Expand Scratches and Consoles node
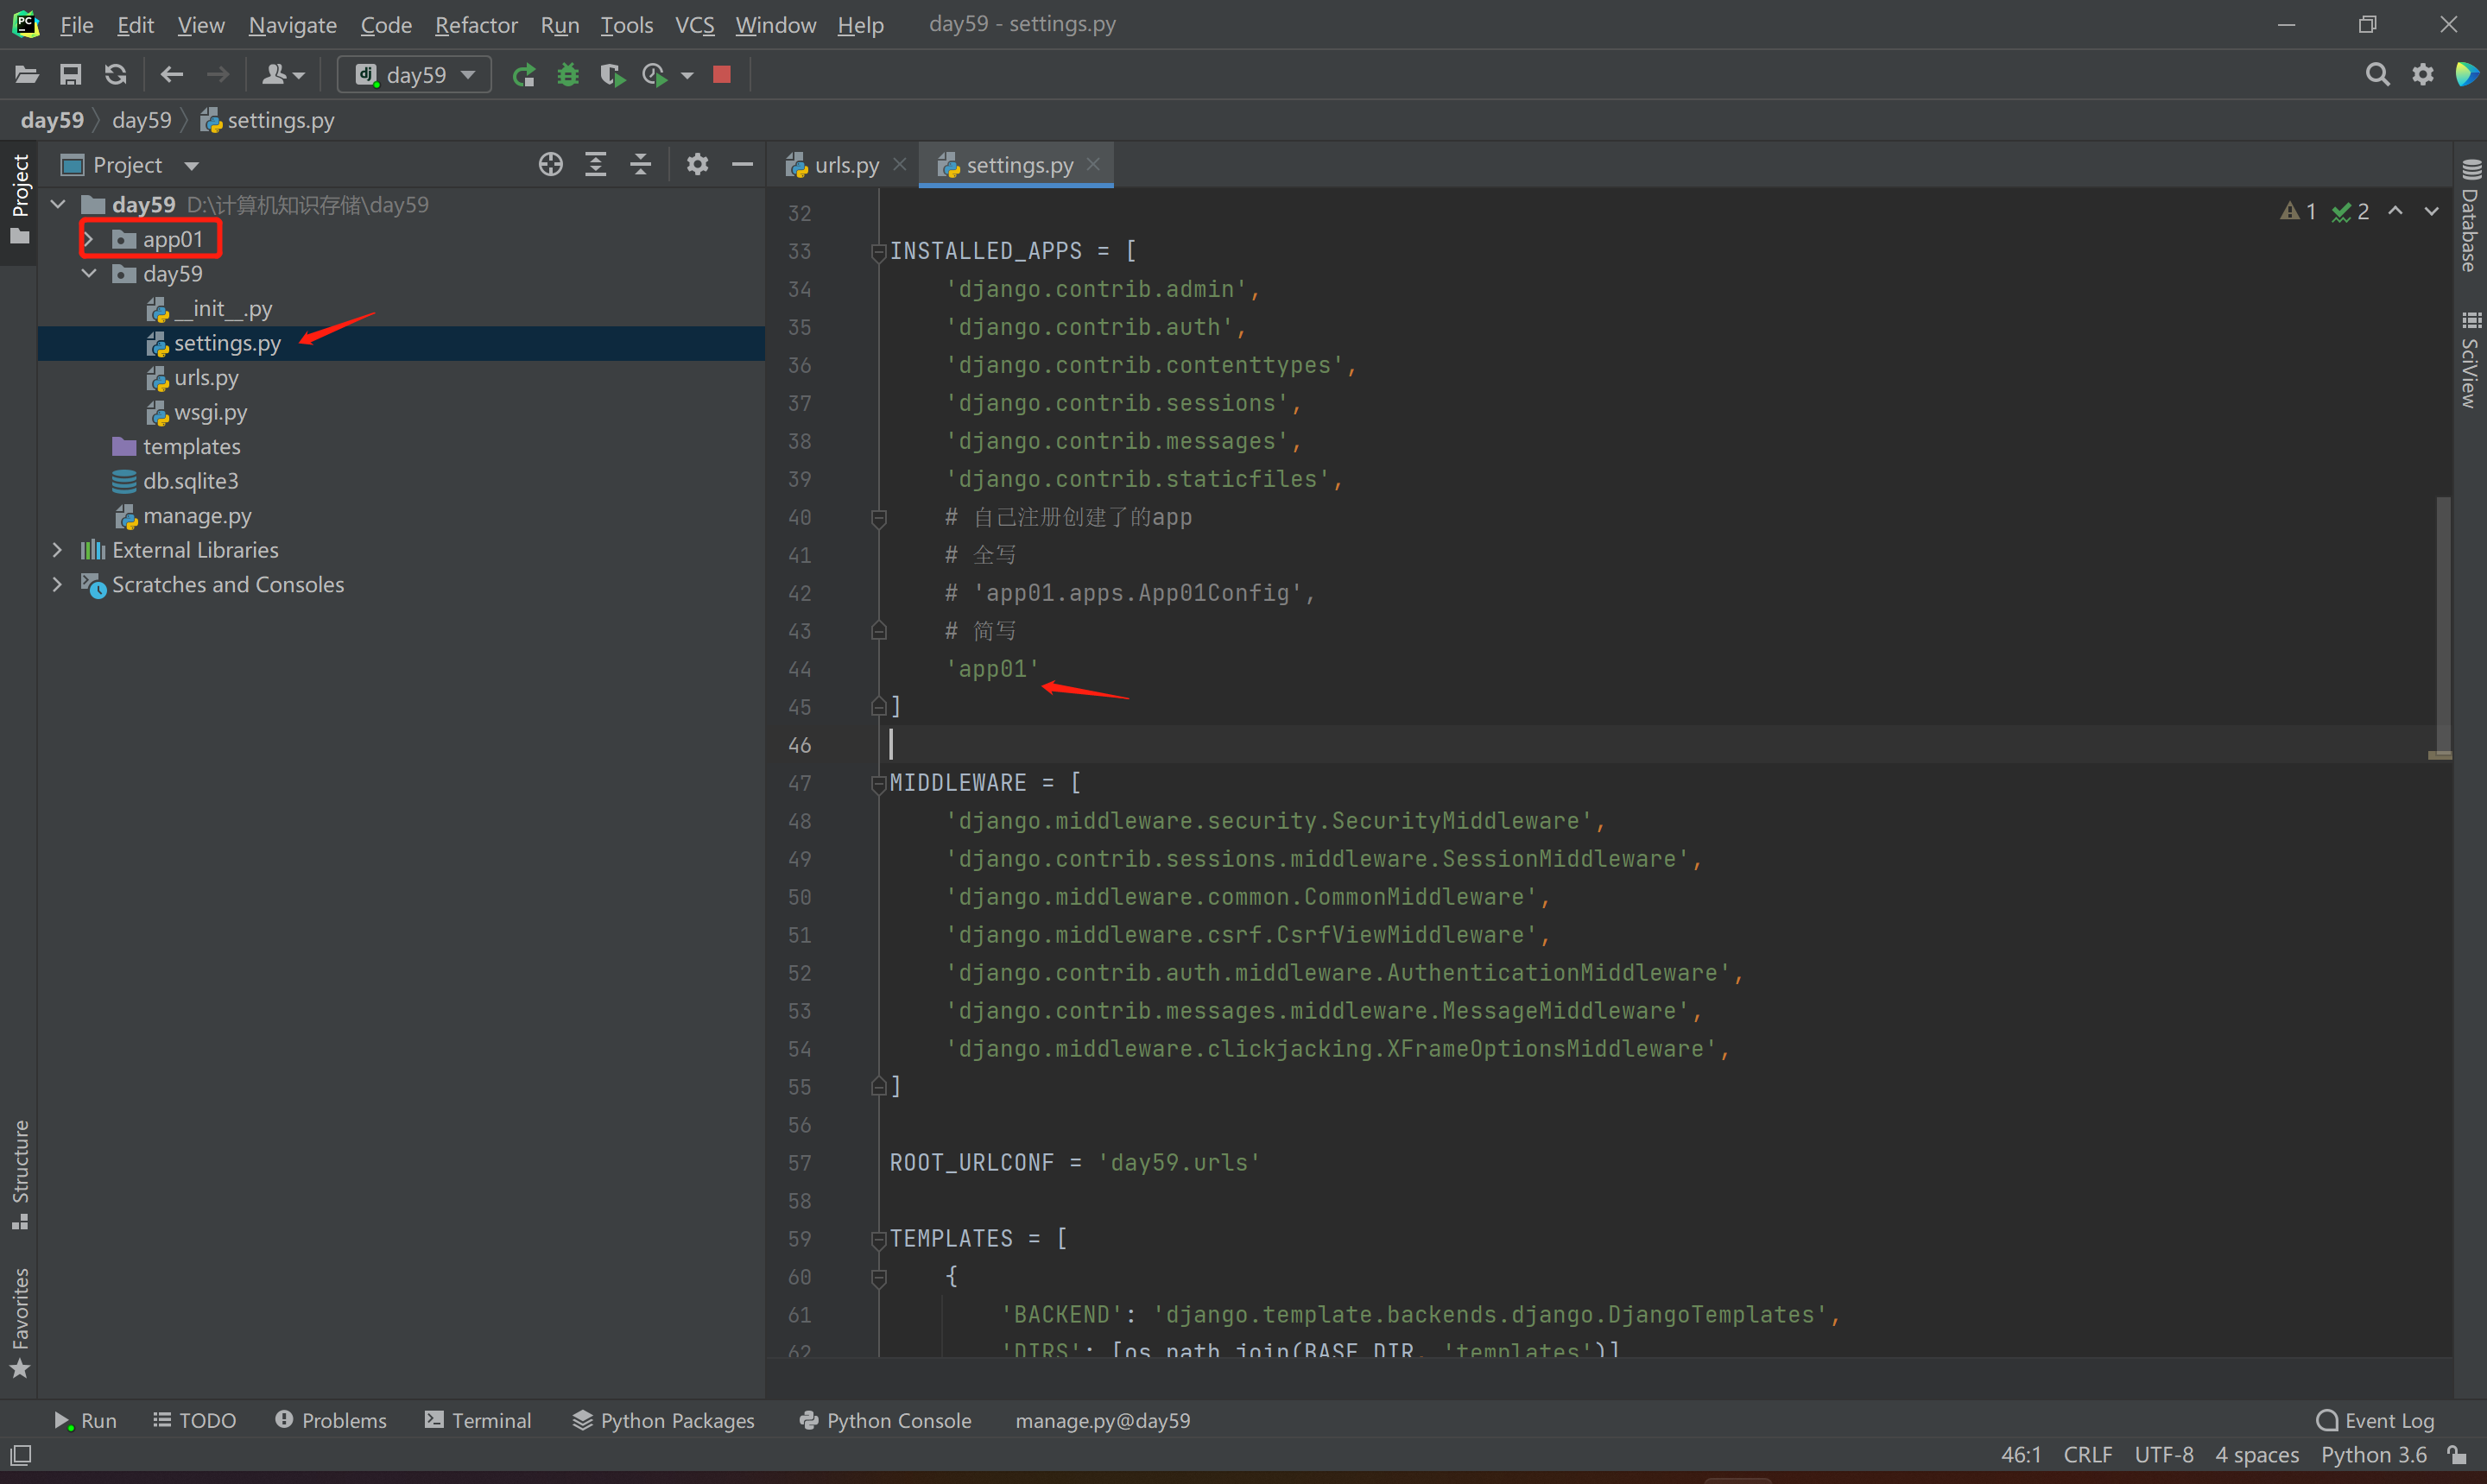Image resolution: width=2487 pixels, height=1484 pixels. tap(58, 585)
